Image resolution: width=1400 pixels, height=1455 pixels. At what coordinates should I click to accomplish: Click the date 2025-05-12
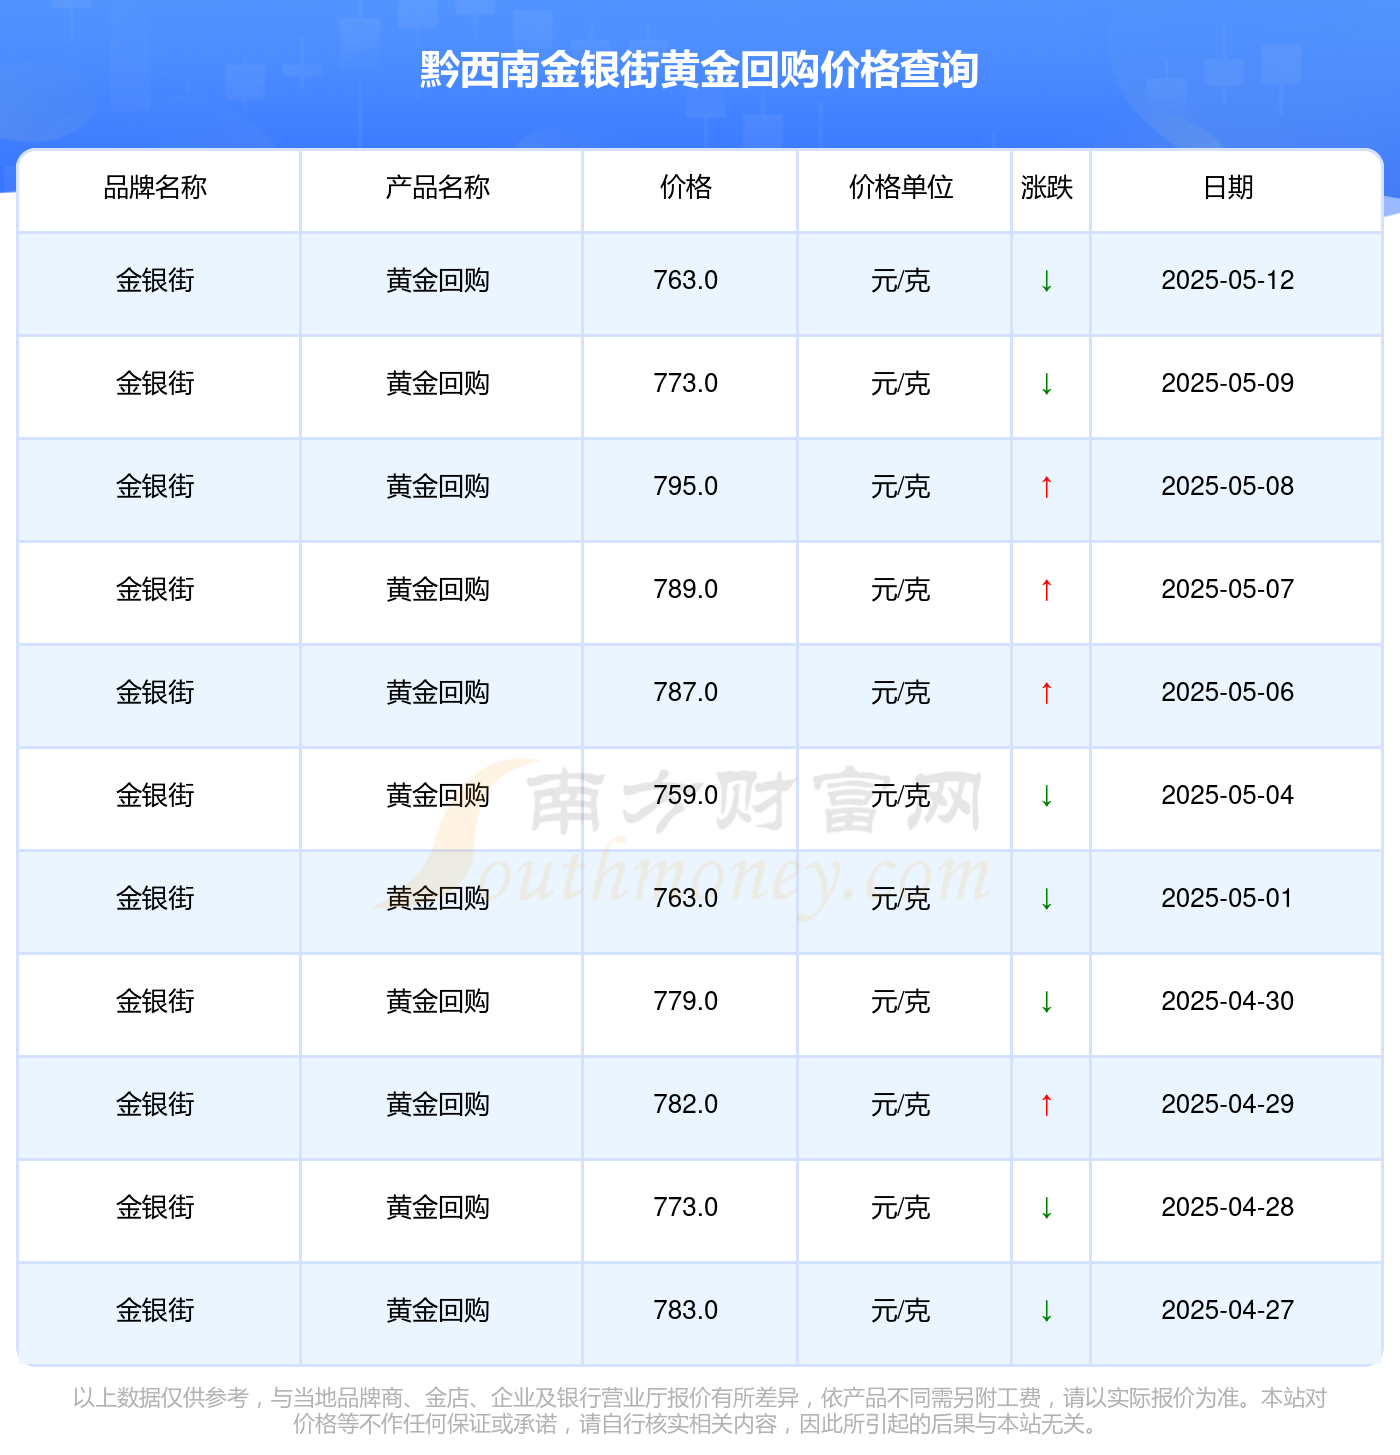coord(1228,281)
